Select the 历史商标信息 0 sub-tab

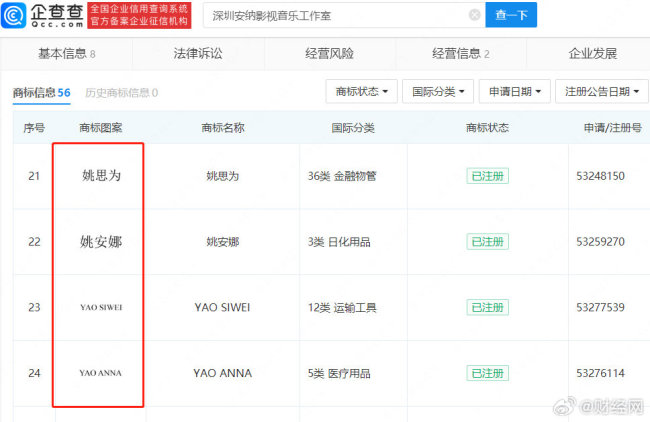(121, 92)
